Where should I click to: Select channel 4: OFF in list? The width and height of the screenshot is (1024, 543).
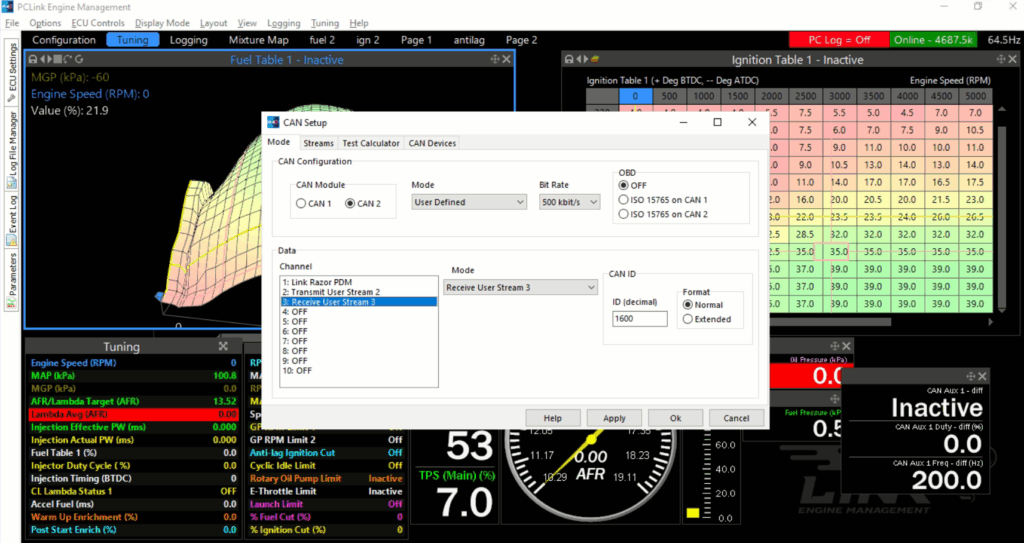point(359,312)
